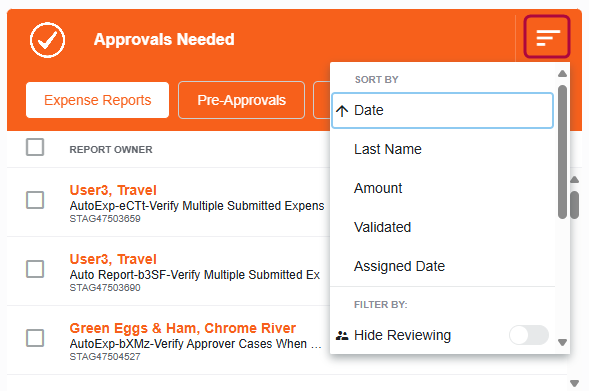Select checkbox for report STAG47503659
The image size is (589, 391).
[35, 200]
